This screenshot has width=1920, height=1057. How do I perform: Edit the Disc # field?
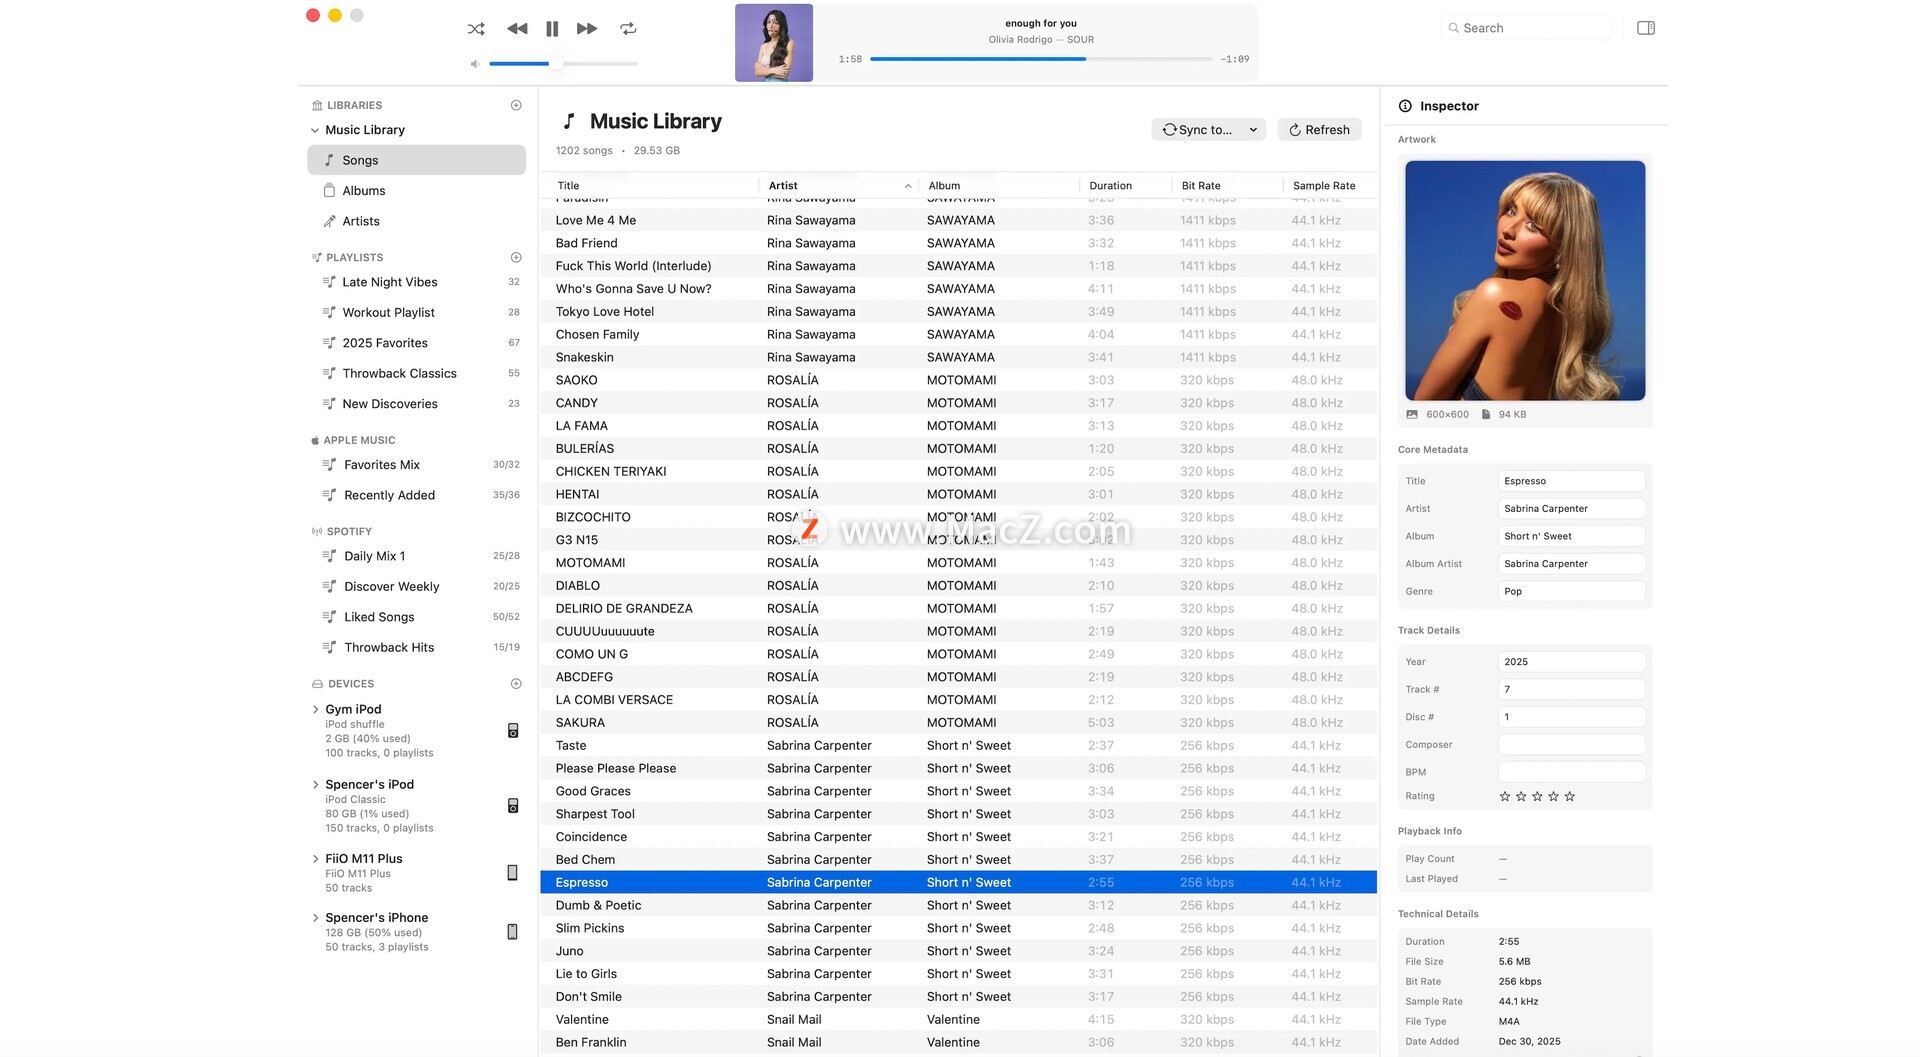1571,717
